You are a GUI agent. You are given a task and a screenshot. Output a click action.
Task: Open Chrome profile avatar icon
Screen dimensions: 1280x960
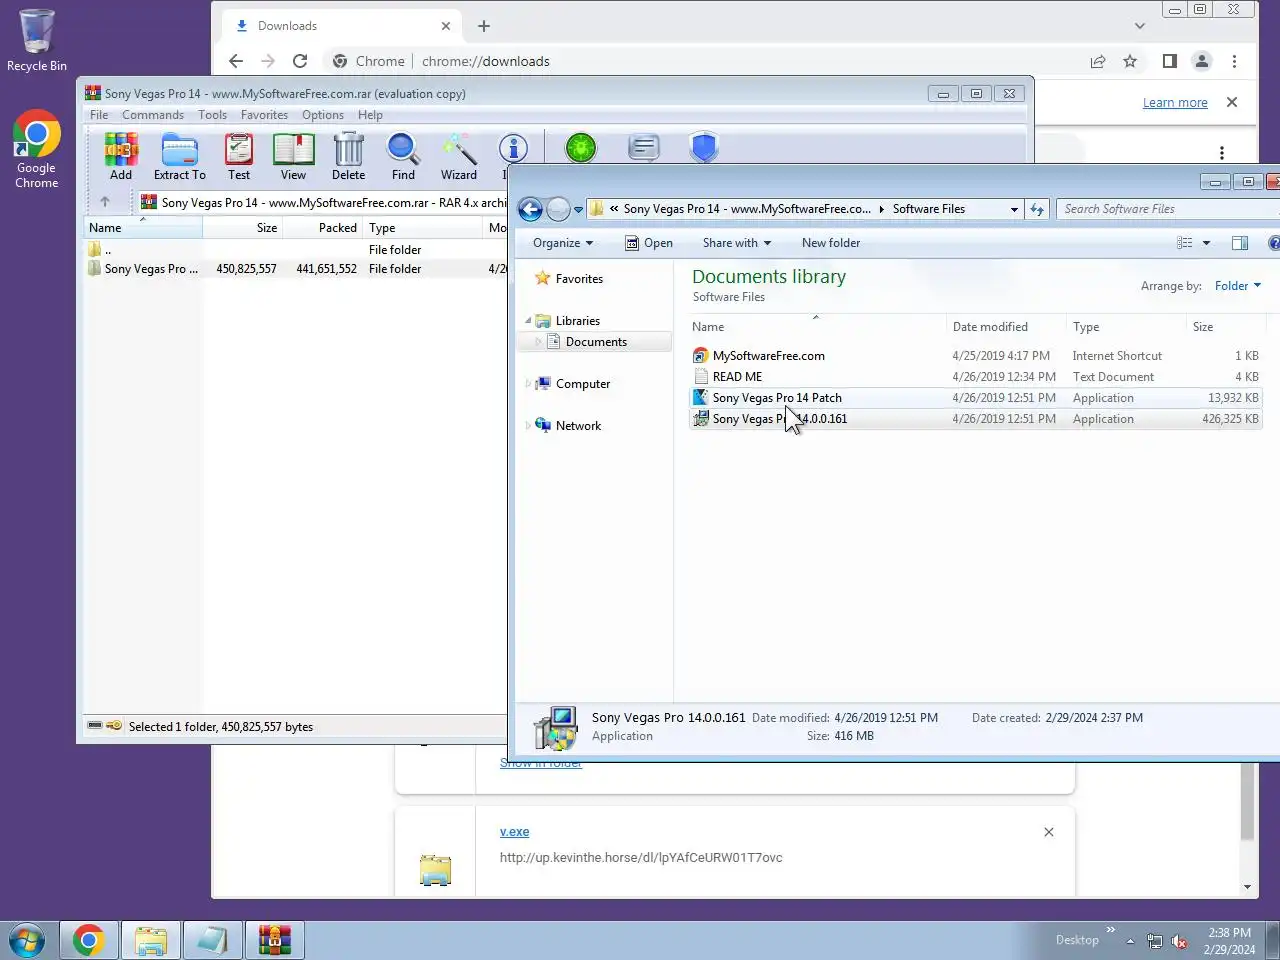coord(1202,61)
